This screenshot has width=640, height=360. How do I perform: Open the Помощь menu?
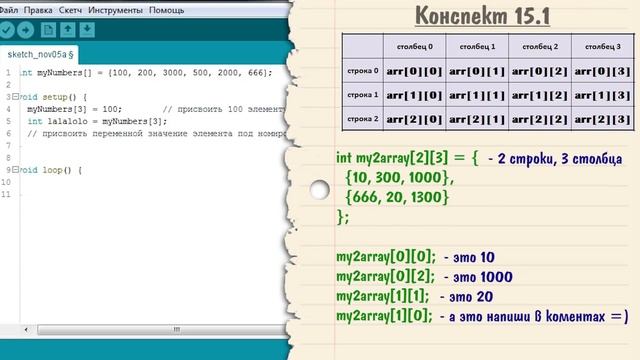tap(167, 10)
